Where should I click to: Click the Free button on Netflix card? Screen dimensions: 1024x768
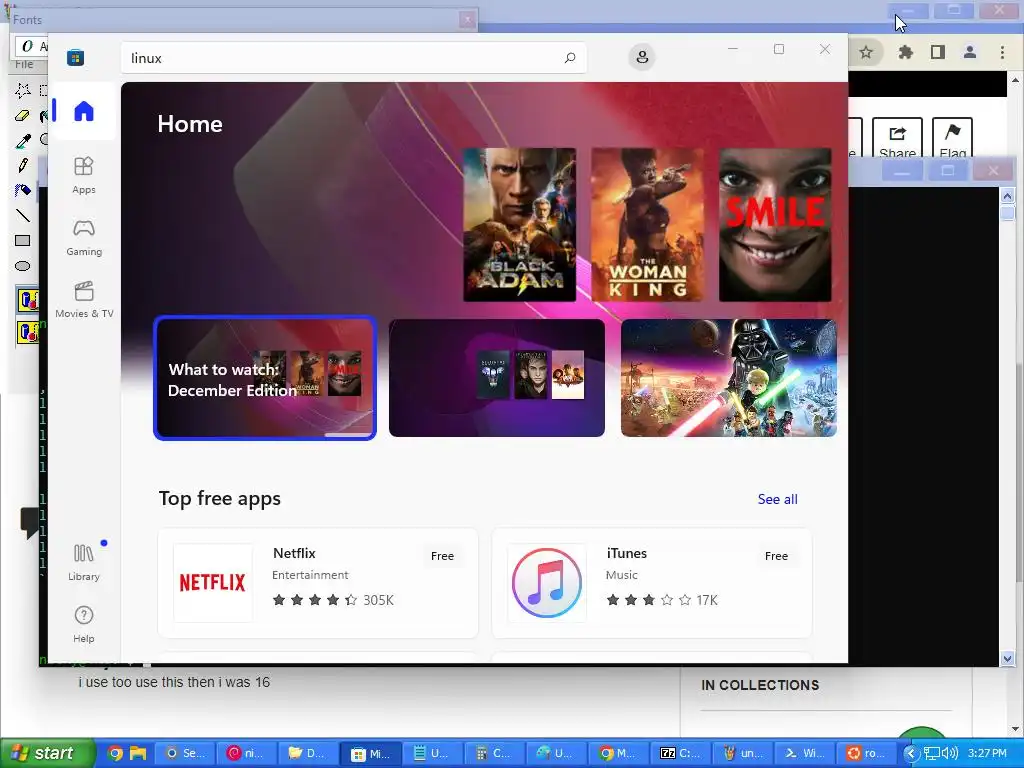pos(442,556)
